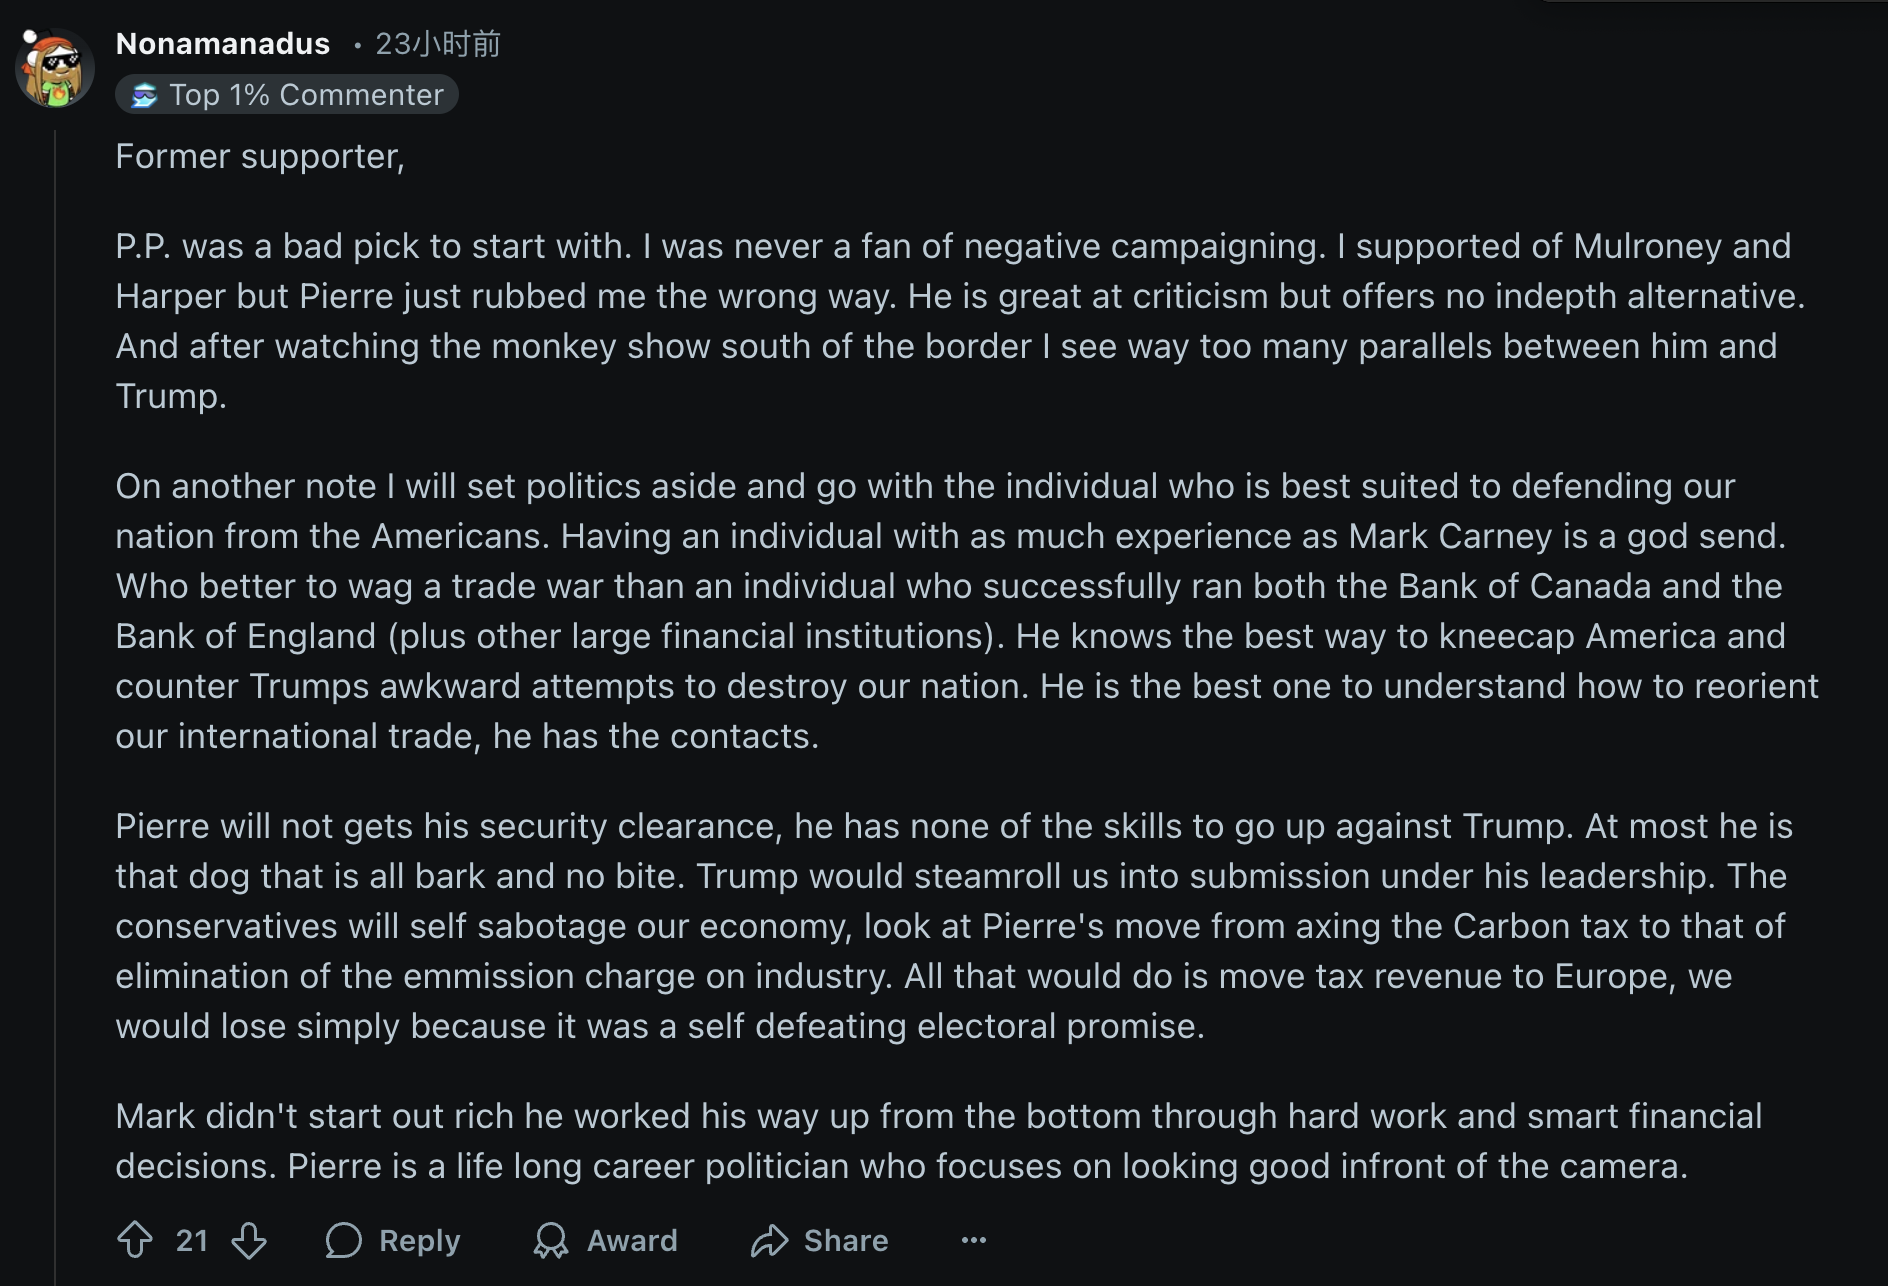The height and width of the screenshot is (1286, 1888).
Task: Click the share arrow icon
Action: click(x=769, y=1240)
